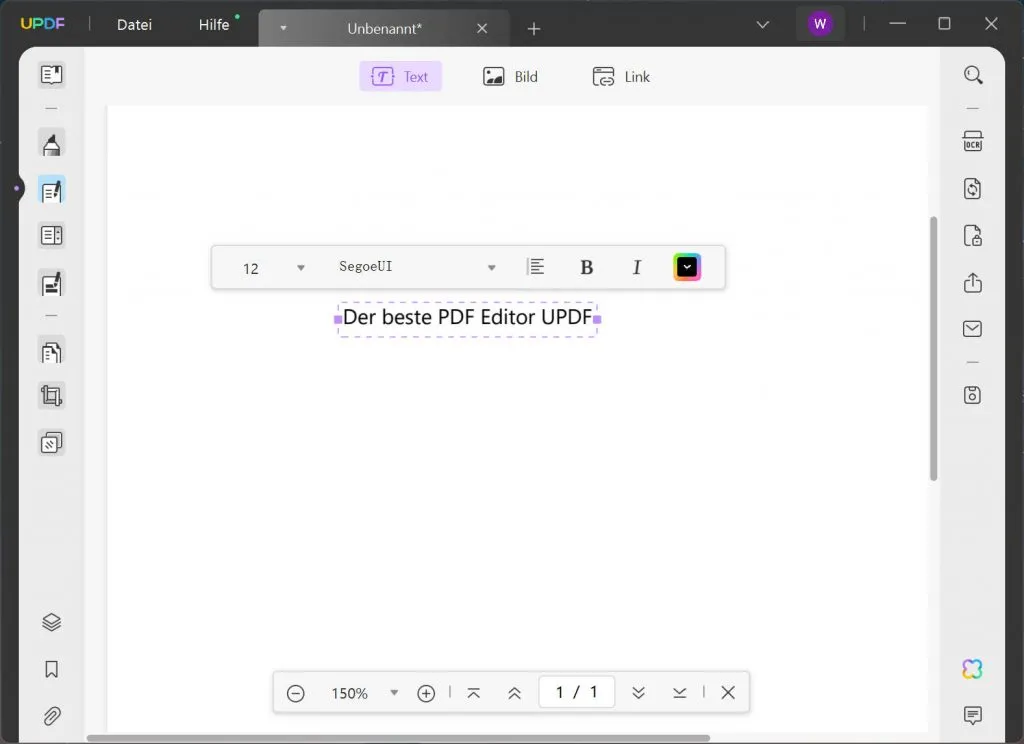The image size is (1024, 744).
Task: Expand the tab overview chevron in title bar
Action: tap(762, 25)
